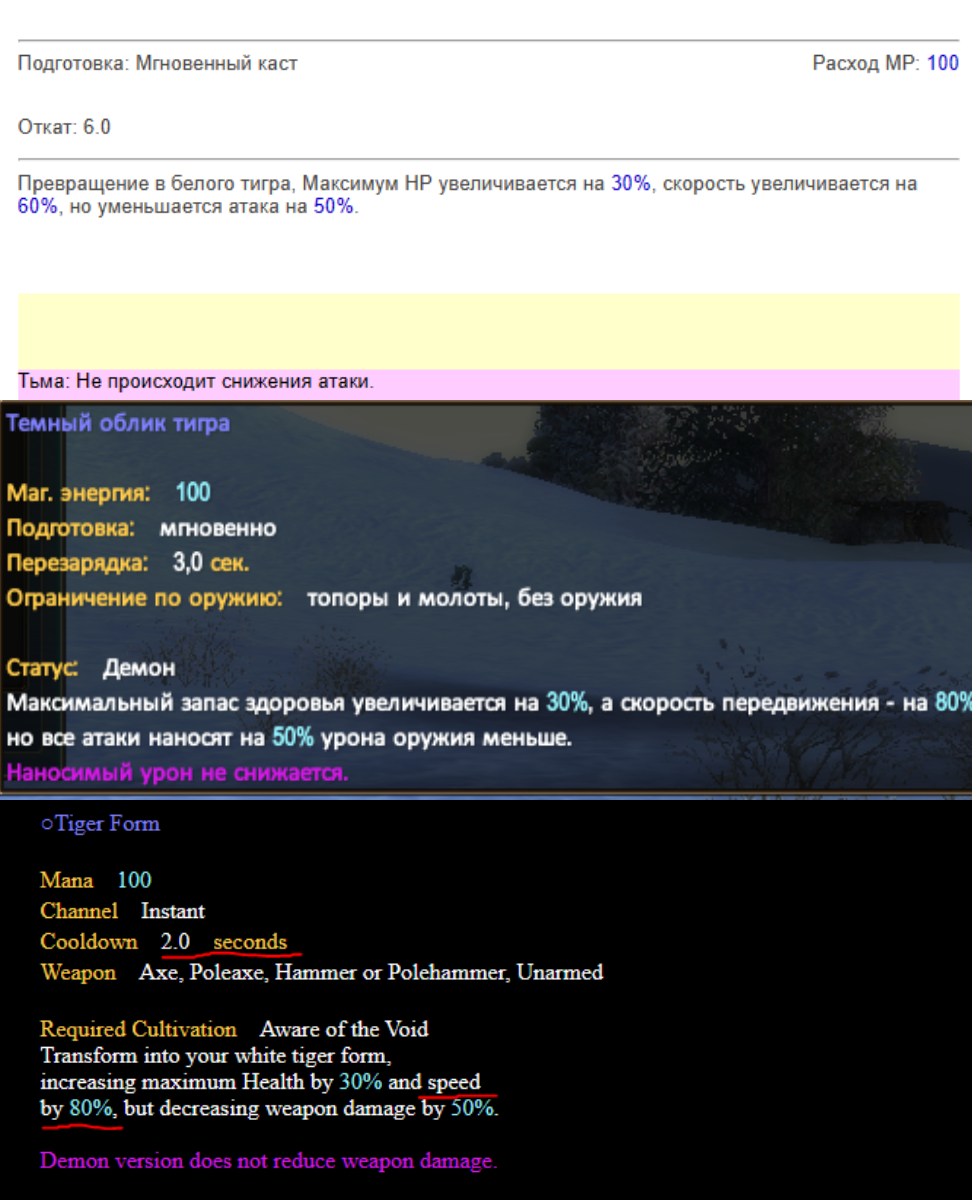The height and width of the screenshot is (1200, 972).
Task: Click the Статус: Демон line
Action: [x=91, y=667]
